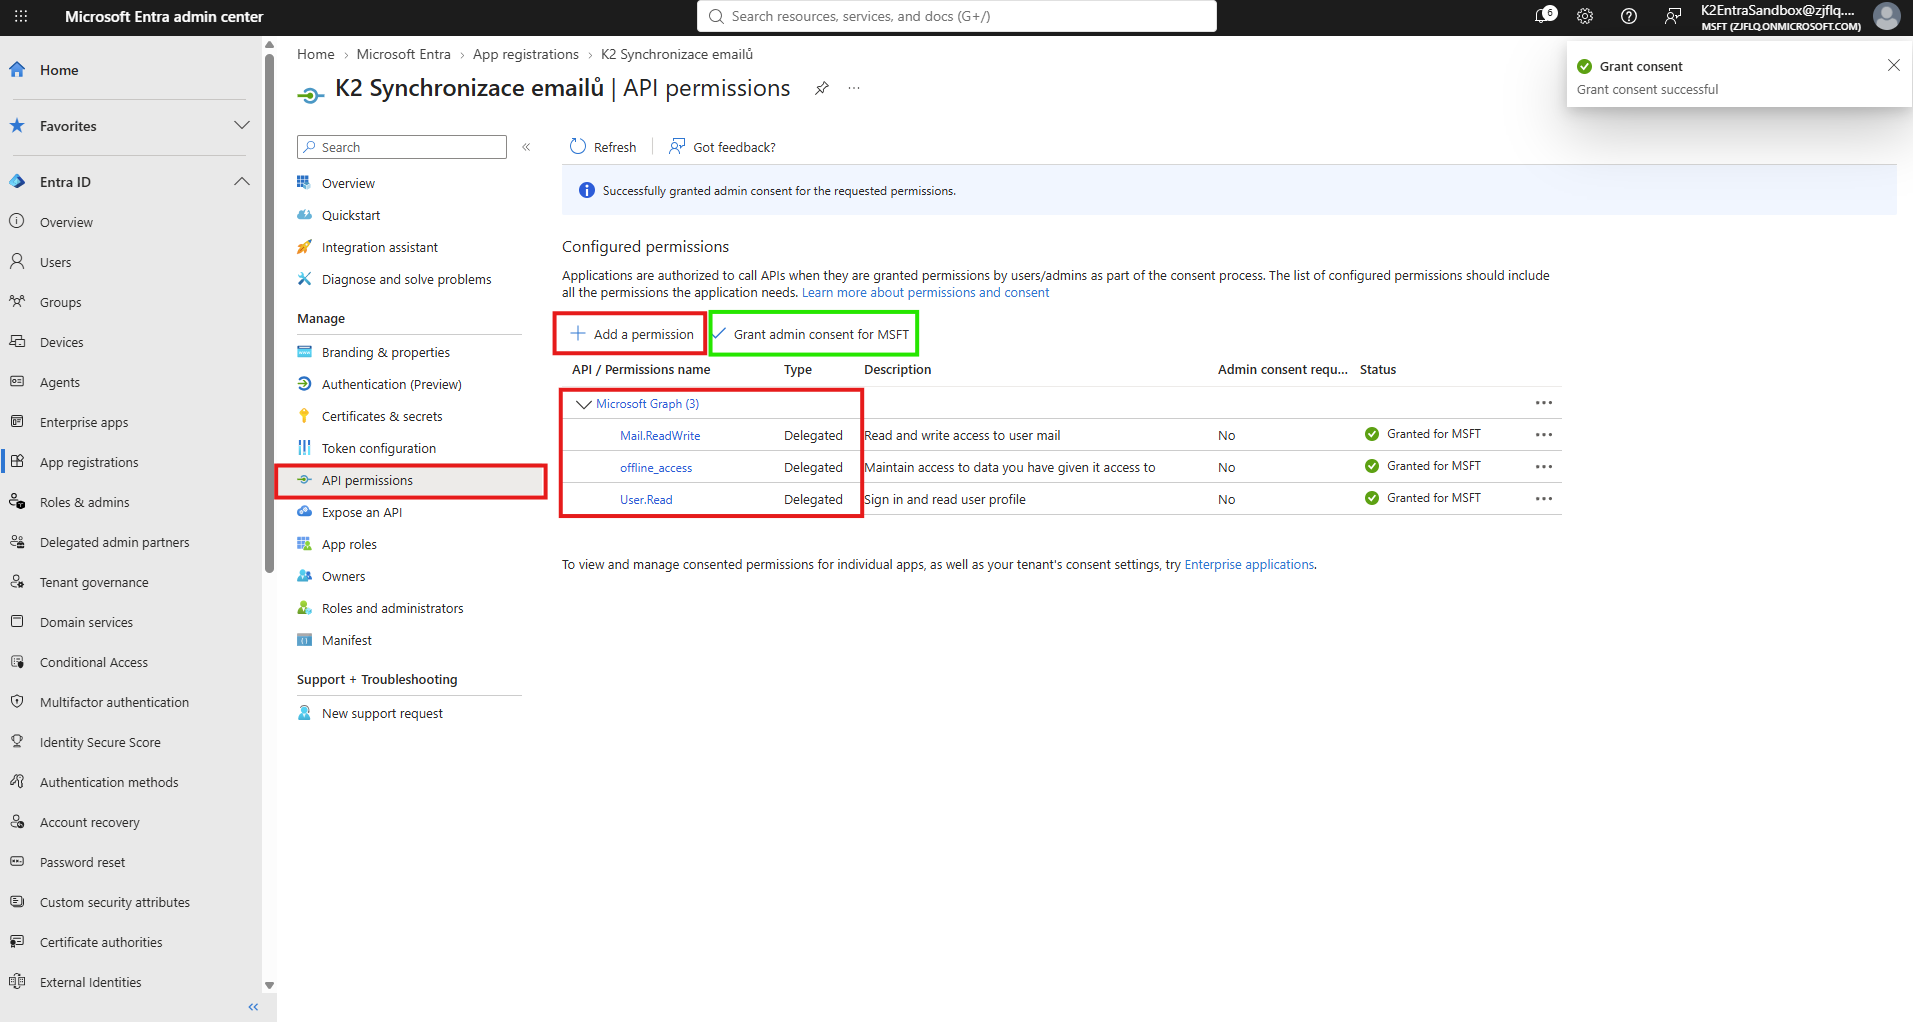1913x1022 pixels.
Task: Collapse the Entra ID section
Action: tap(241, 182)
